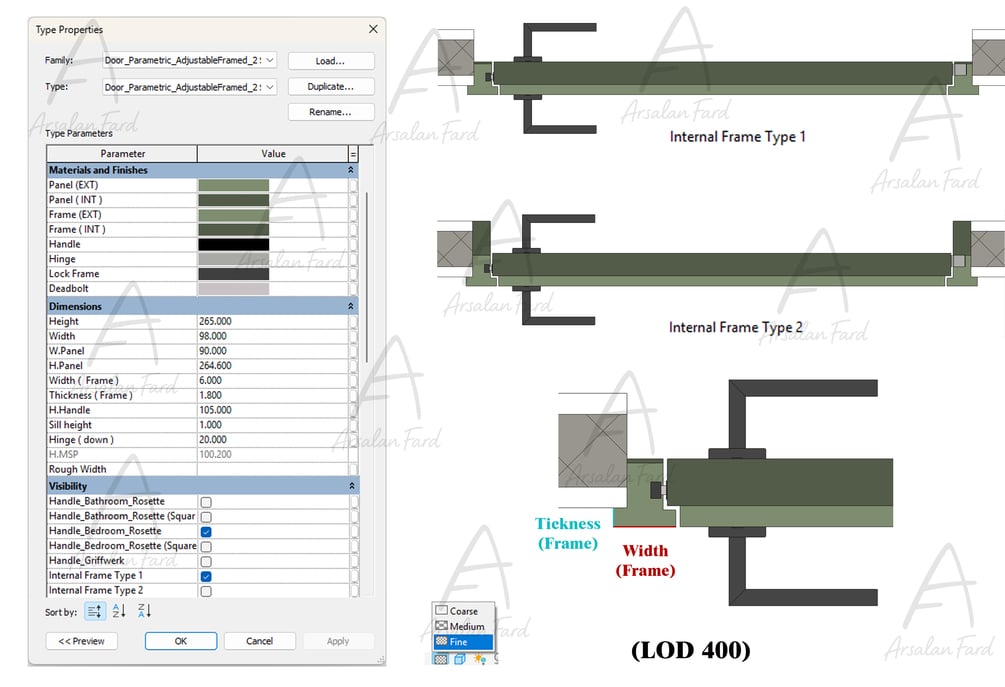
Task: Open the black Handle material swatch
Action: 233,244
